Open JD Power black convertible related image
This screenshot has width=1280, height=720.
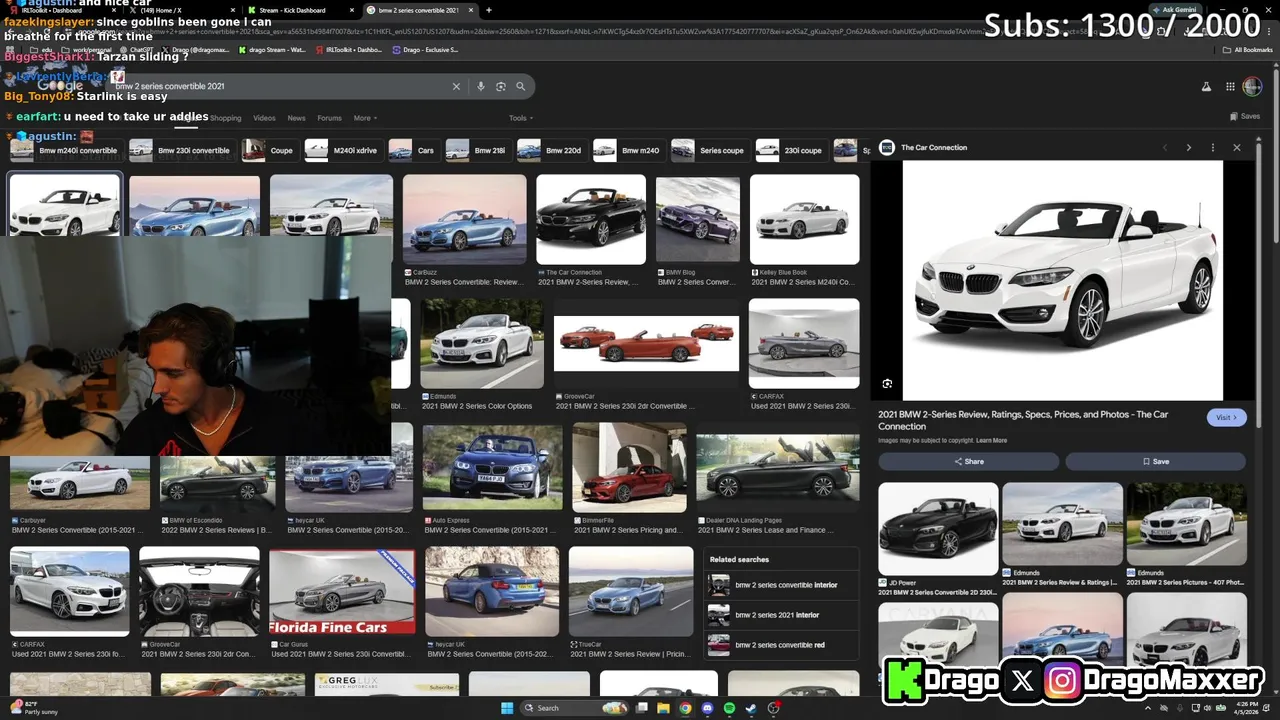[938, 529]
